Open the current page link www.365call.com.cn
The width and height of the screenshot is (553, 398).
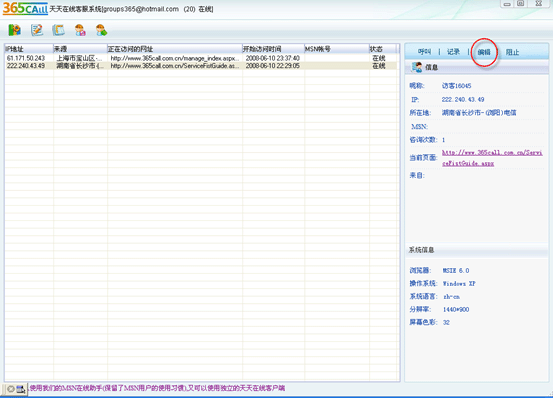tap(492, 158)
